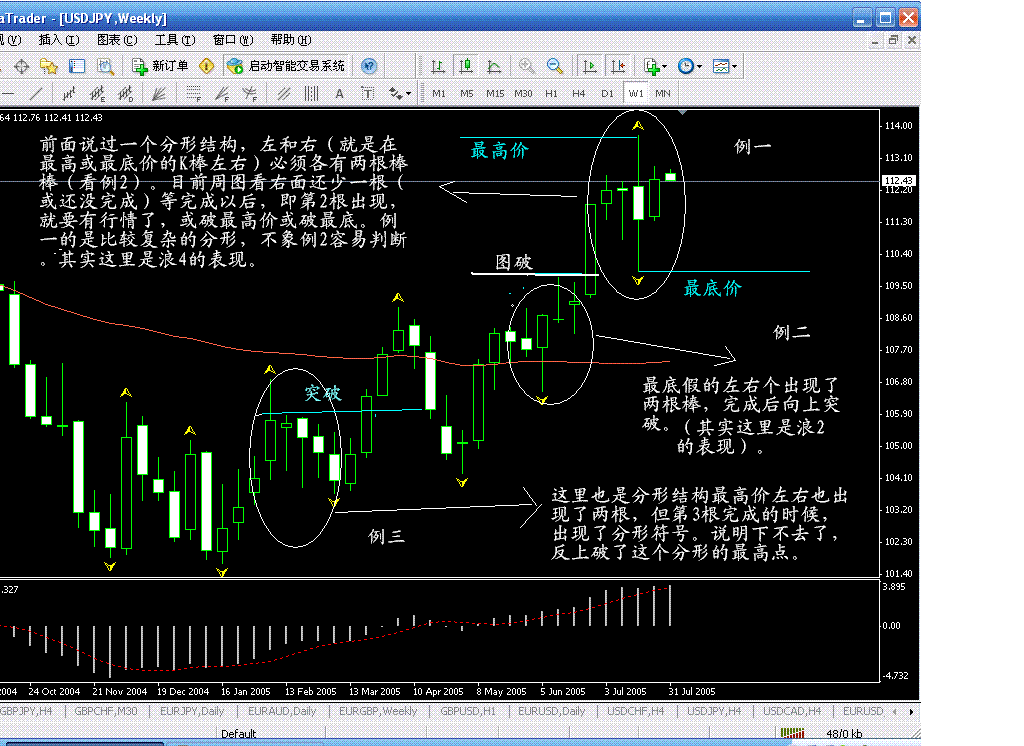Open the Strategy Tester magnifier icon
1024x746 pixels.
(105, 66)
